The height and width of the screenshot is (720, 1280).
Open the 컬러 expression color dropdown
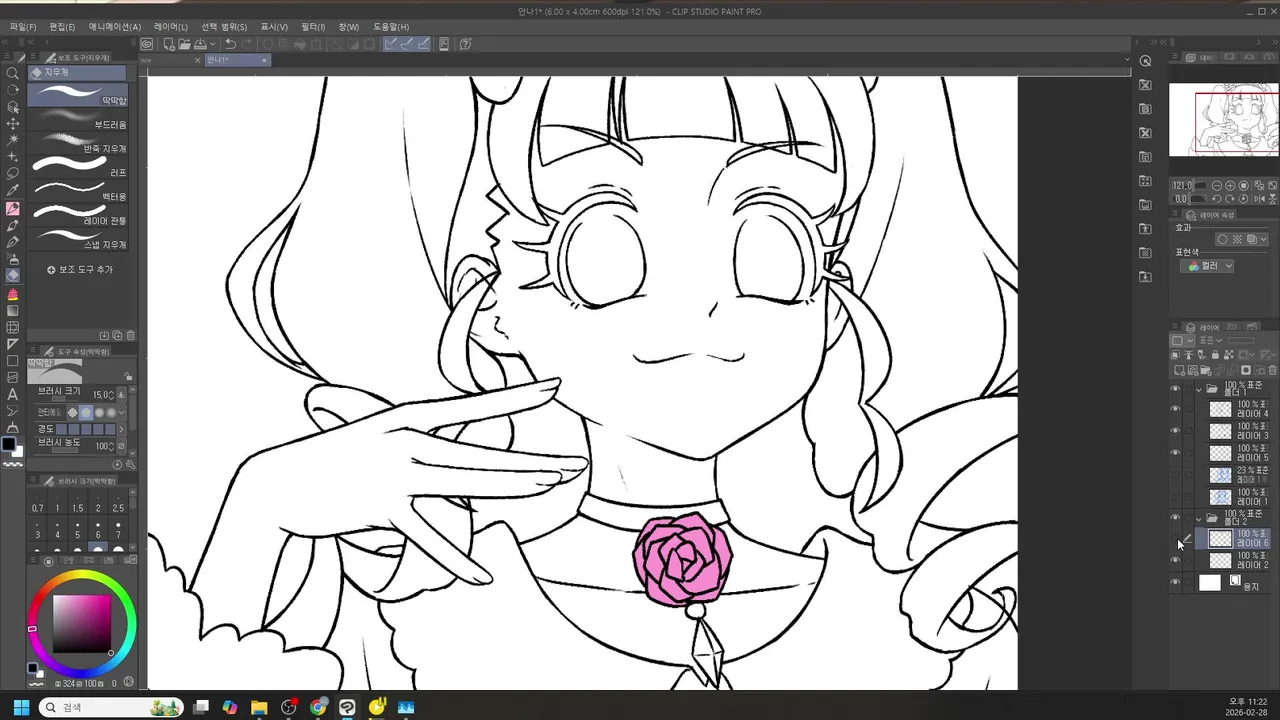point(1208,266)
